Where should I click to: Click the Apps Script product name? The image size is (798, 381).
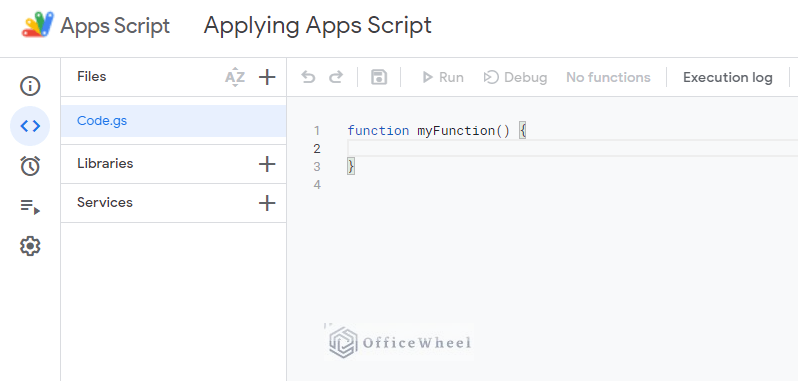[115, 25]
